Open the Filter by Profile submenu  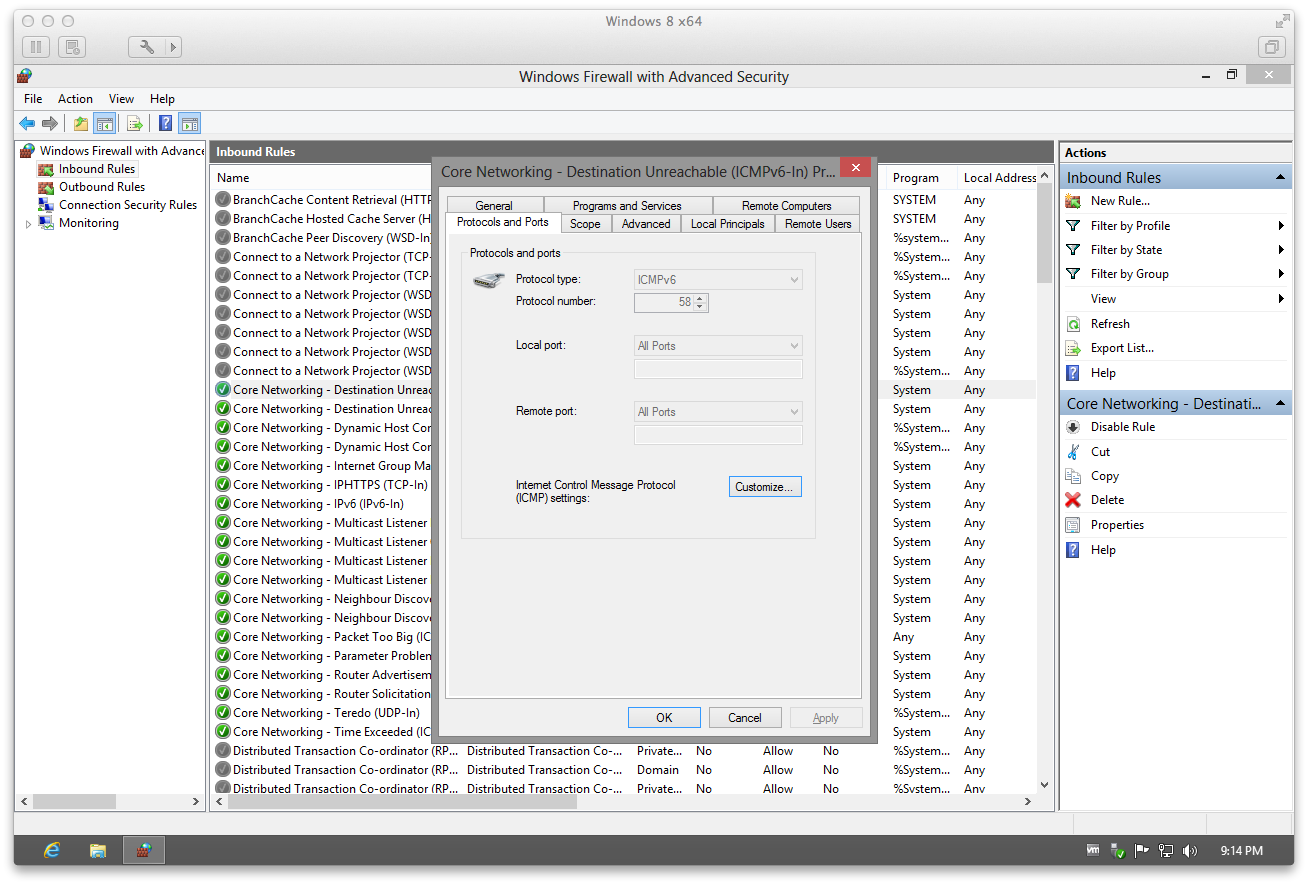1281,226
